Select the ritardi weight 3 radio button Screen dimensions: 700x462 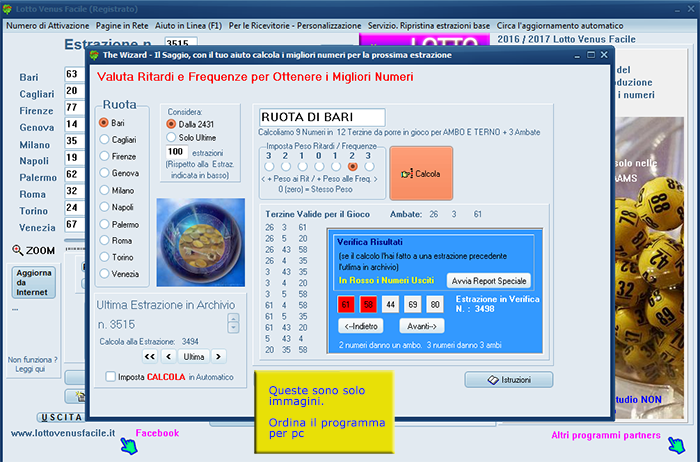click(x=269, y=166)
